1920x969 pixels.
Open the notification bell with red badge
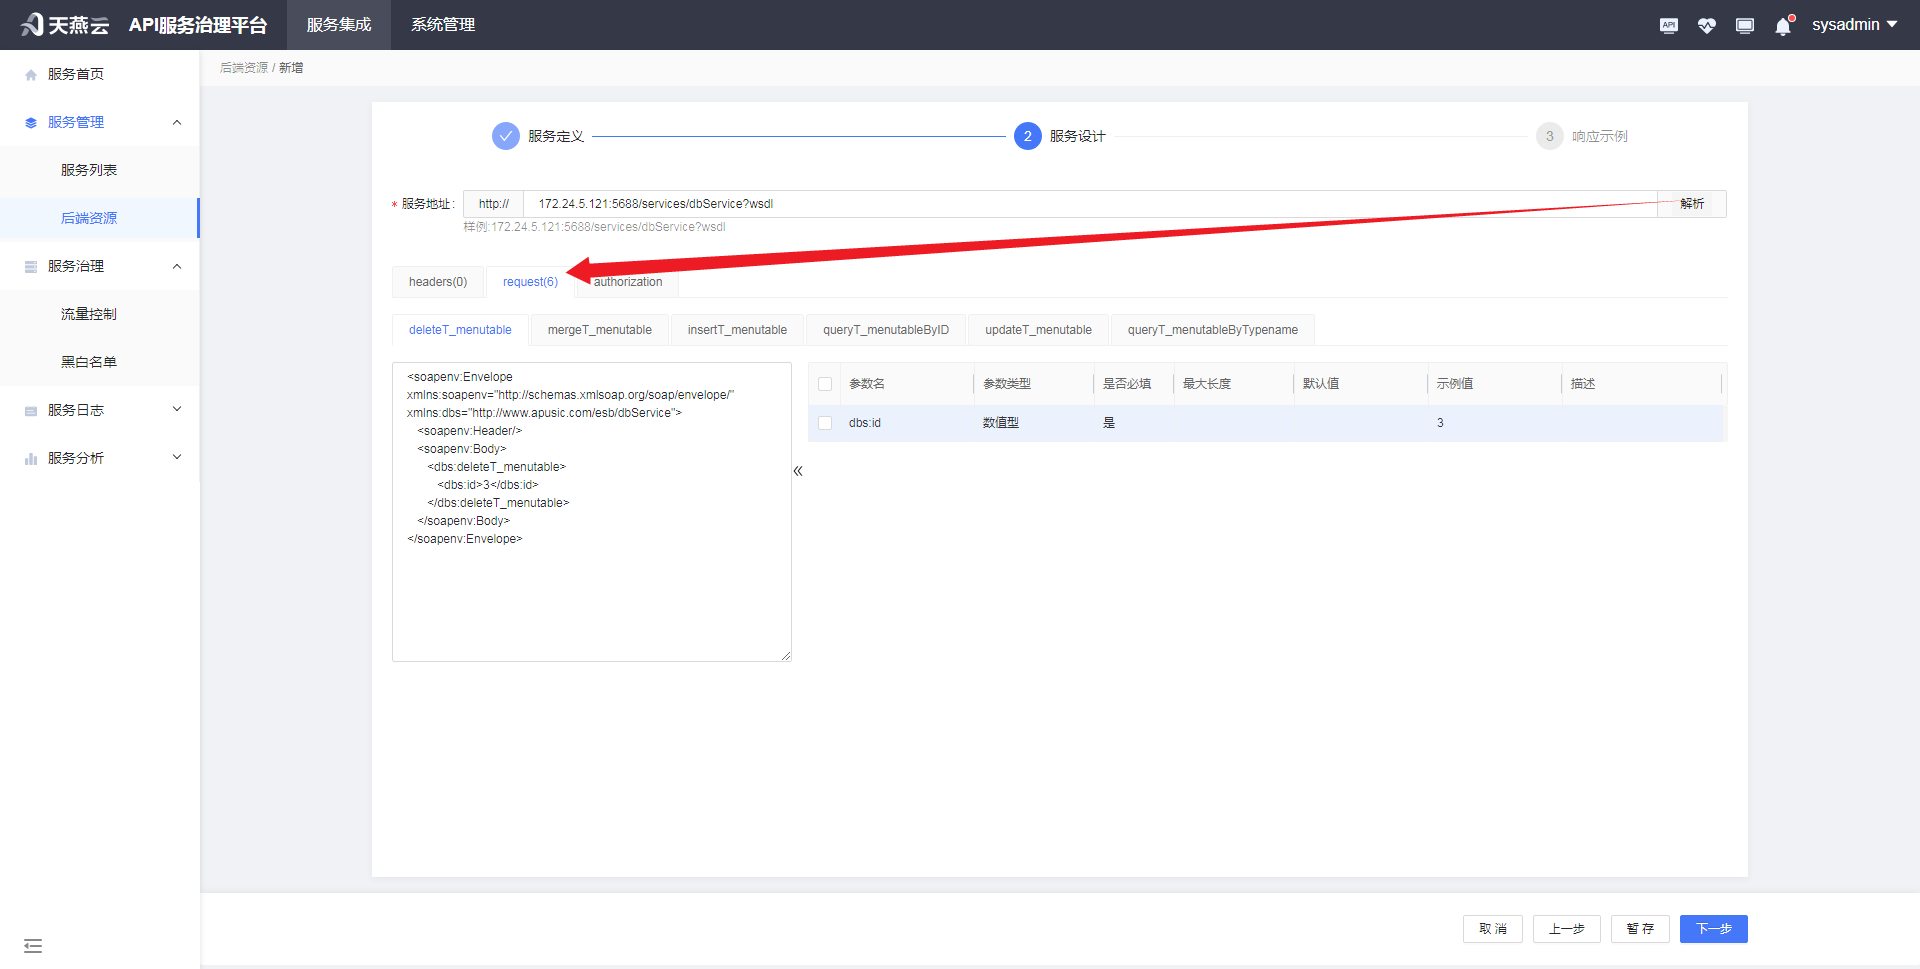click(x=1782, y=25)
